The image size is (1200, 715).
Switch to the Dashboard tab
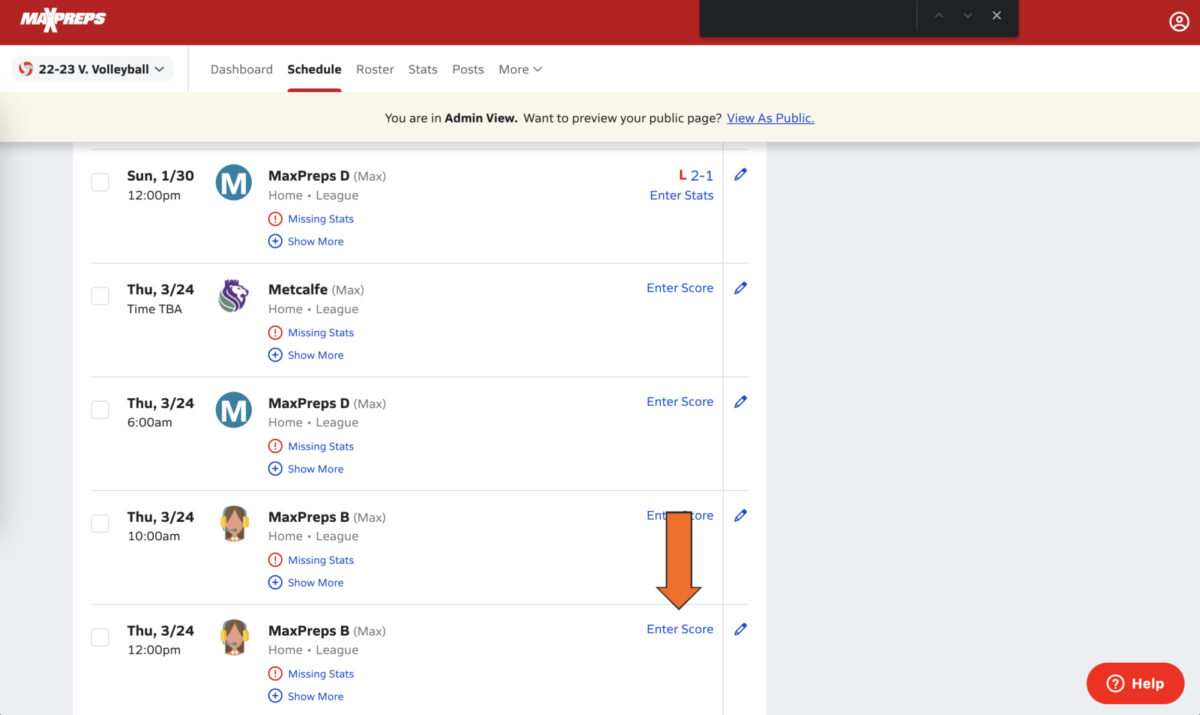(241, 69)
